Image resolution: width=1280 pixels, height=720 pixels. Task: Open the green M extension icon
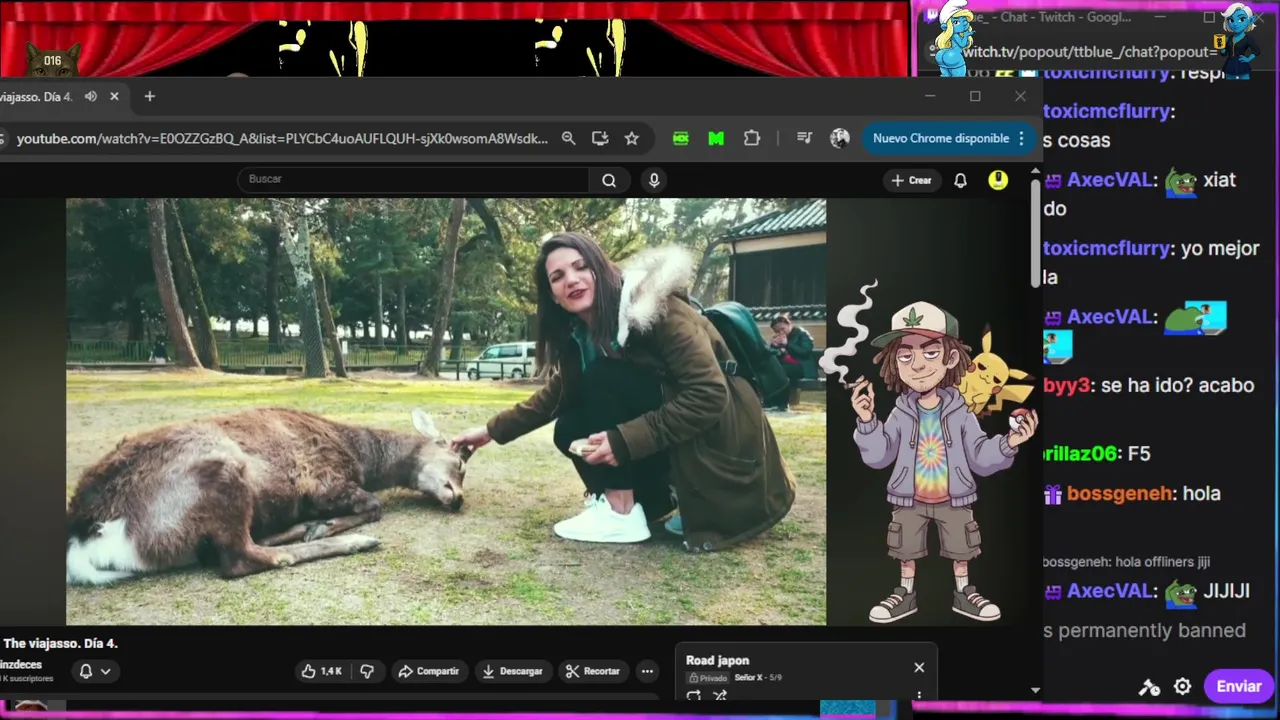716,139
